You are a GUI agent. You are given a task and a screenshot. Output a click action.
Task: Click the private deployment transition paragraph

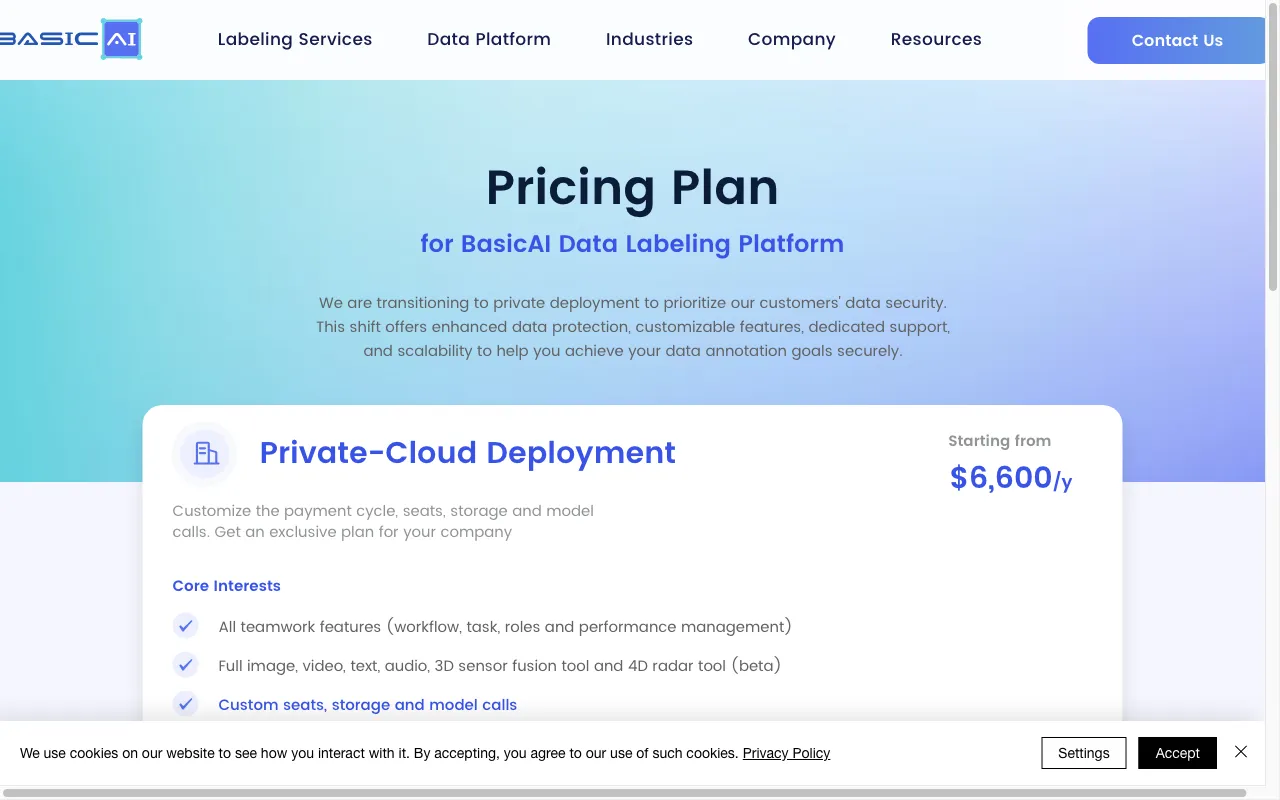point(632,327)
